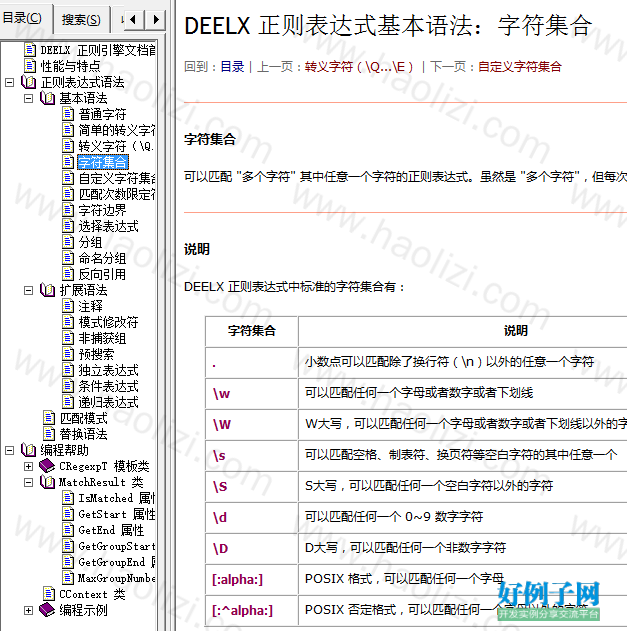Click the [:^alpha:] cell in the table
The height and width of the screenshot is (631, 627).
(252, 610)
